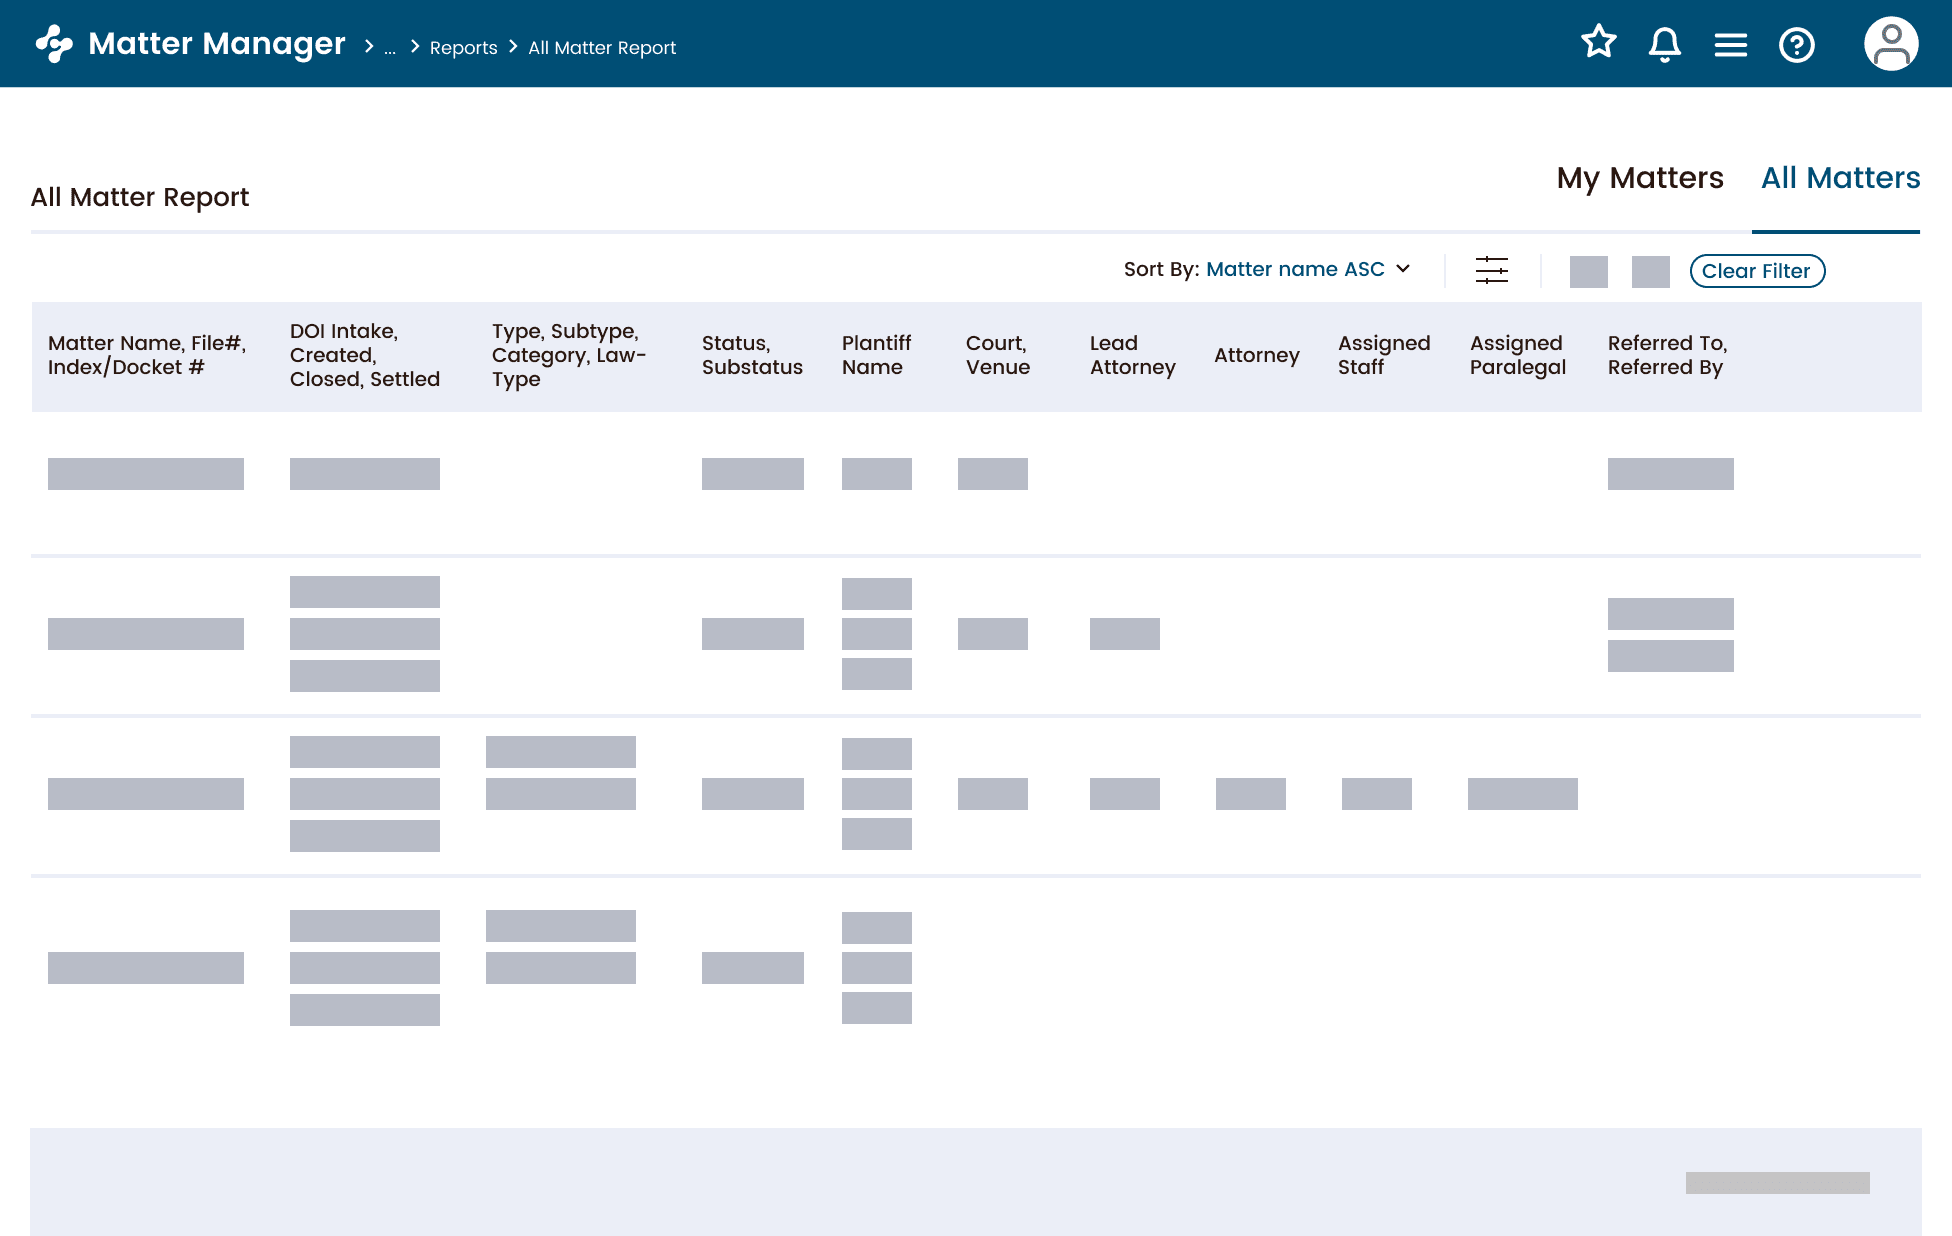Expand the breadcrumb ellipsis
1952x1236 pixels.
click(389, 48)
